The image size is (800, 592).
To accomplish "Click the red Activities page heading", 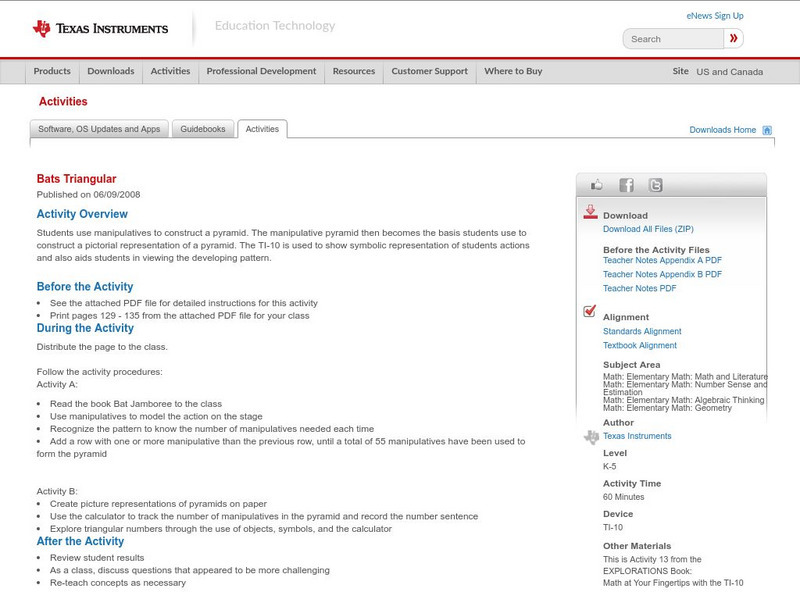I will click(x=63, y=101).
